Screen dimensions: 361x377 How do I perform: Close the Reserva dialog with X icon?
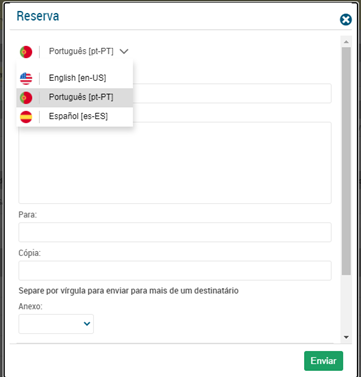[x=346, y=20]
